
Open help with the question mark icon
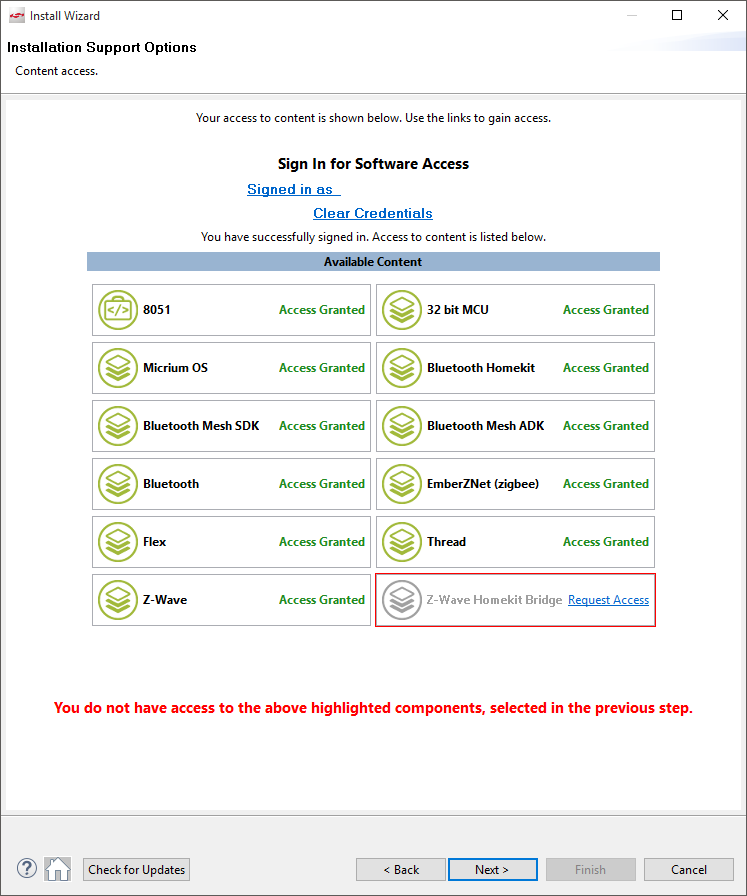tap(27, 869)
